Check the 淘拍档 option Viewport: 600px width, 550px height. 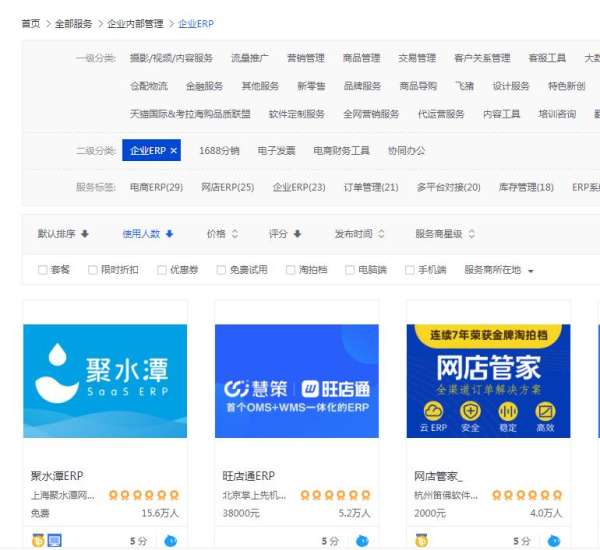(x=290, y=270)
